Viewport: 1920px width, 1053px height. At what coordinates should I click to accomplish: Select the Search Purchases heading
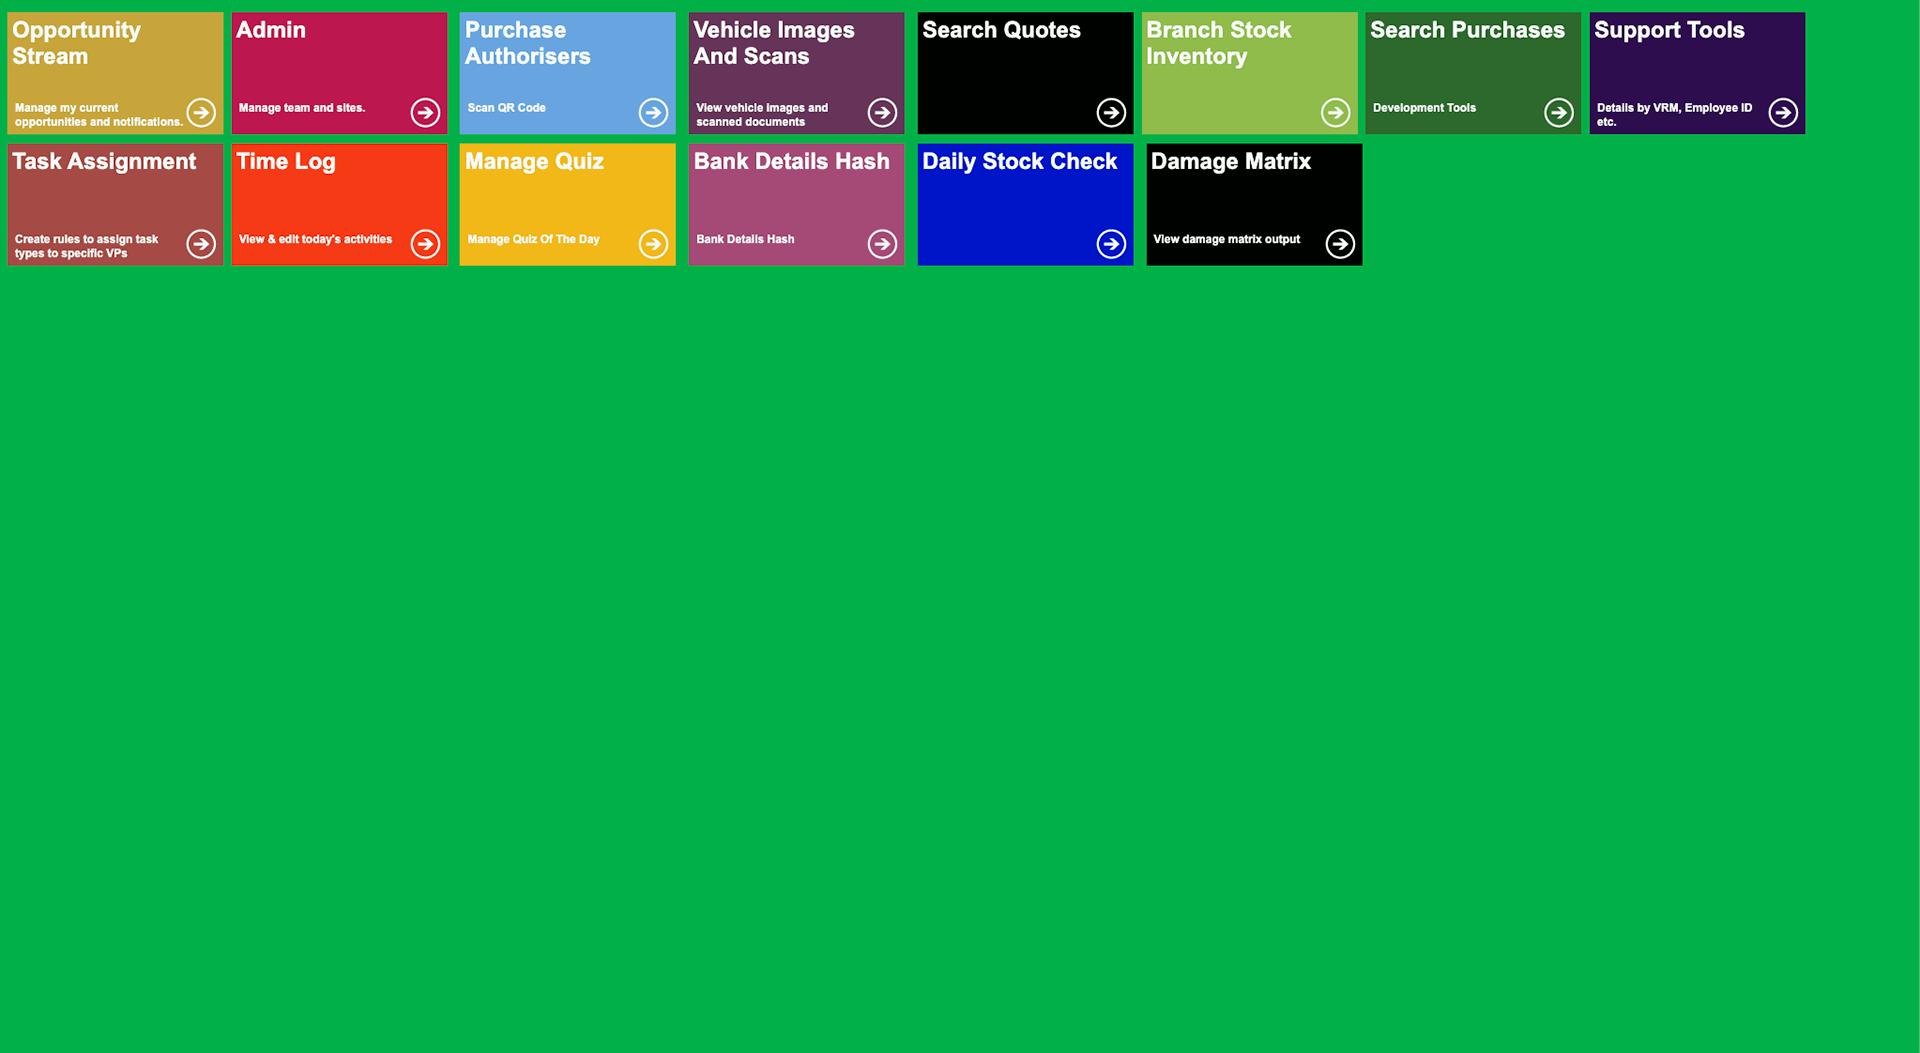tap(1467, 30)
